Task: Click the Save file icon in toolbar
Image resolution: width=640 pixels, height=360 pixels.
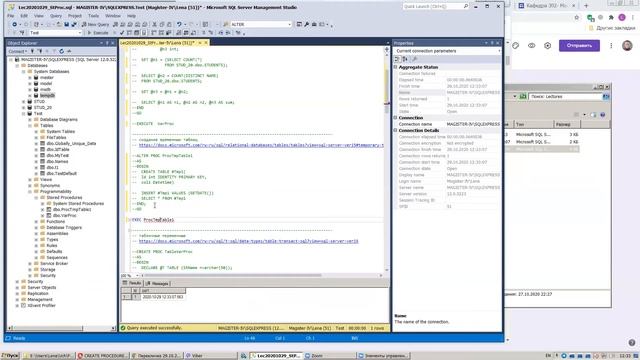Action: click(67, 24)
